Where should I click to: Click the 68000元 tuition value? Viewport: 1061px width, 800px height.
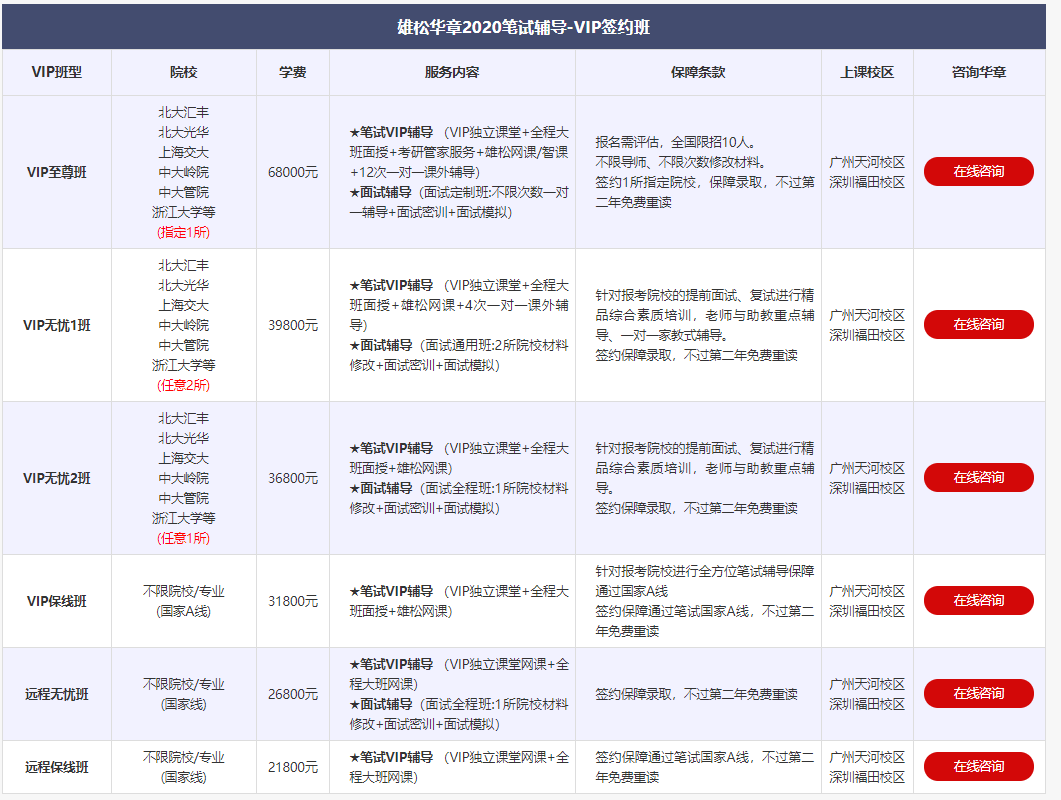point(293,172)
